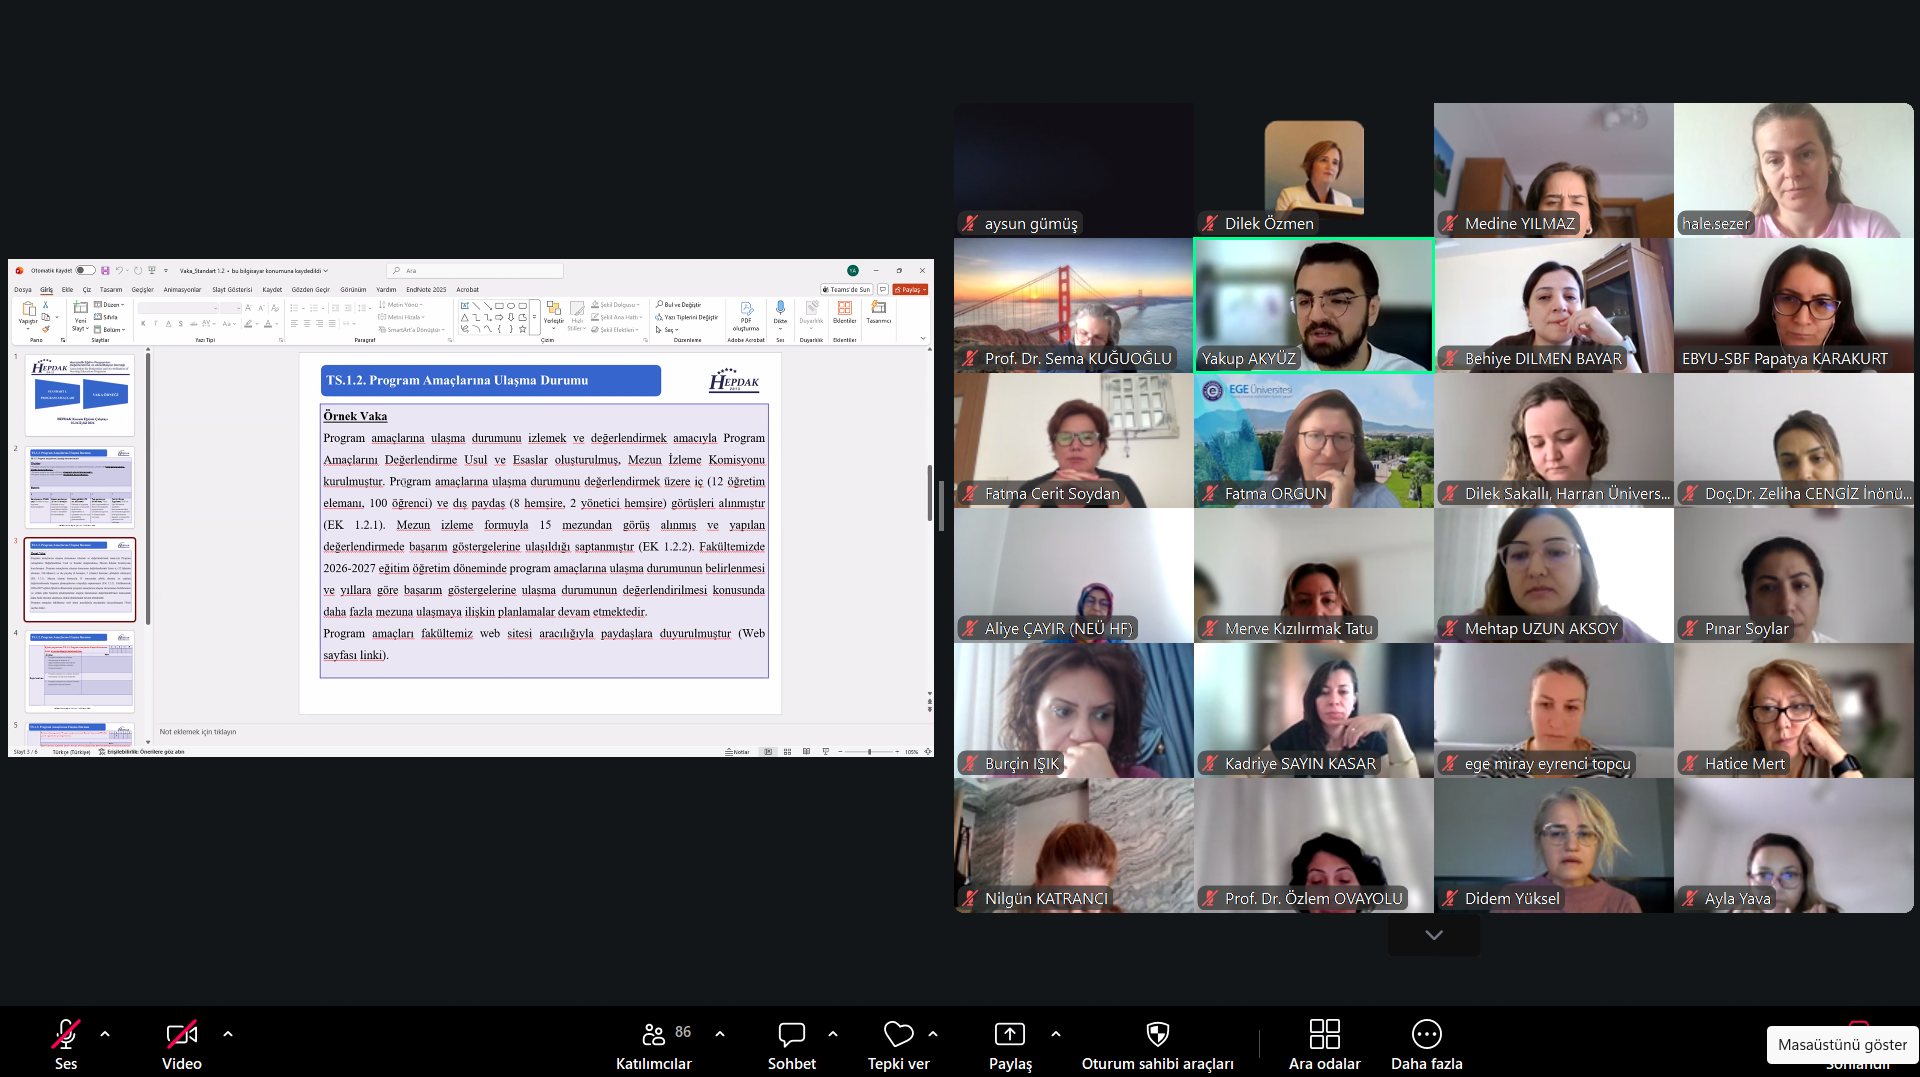Screen dimensions: 1920x1077
Task: Expand audio options arrow next to Ses
Action: pos(105,1034)
